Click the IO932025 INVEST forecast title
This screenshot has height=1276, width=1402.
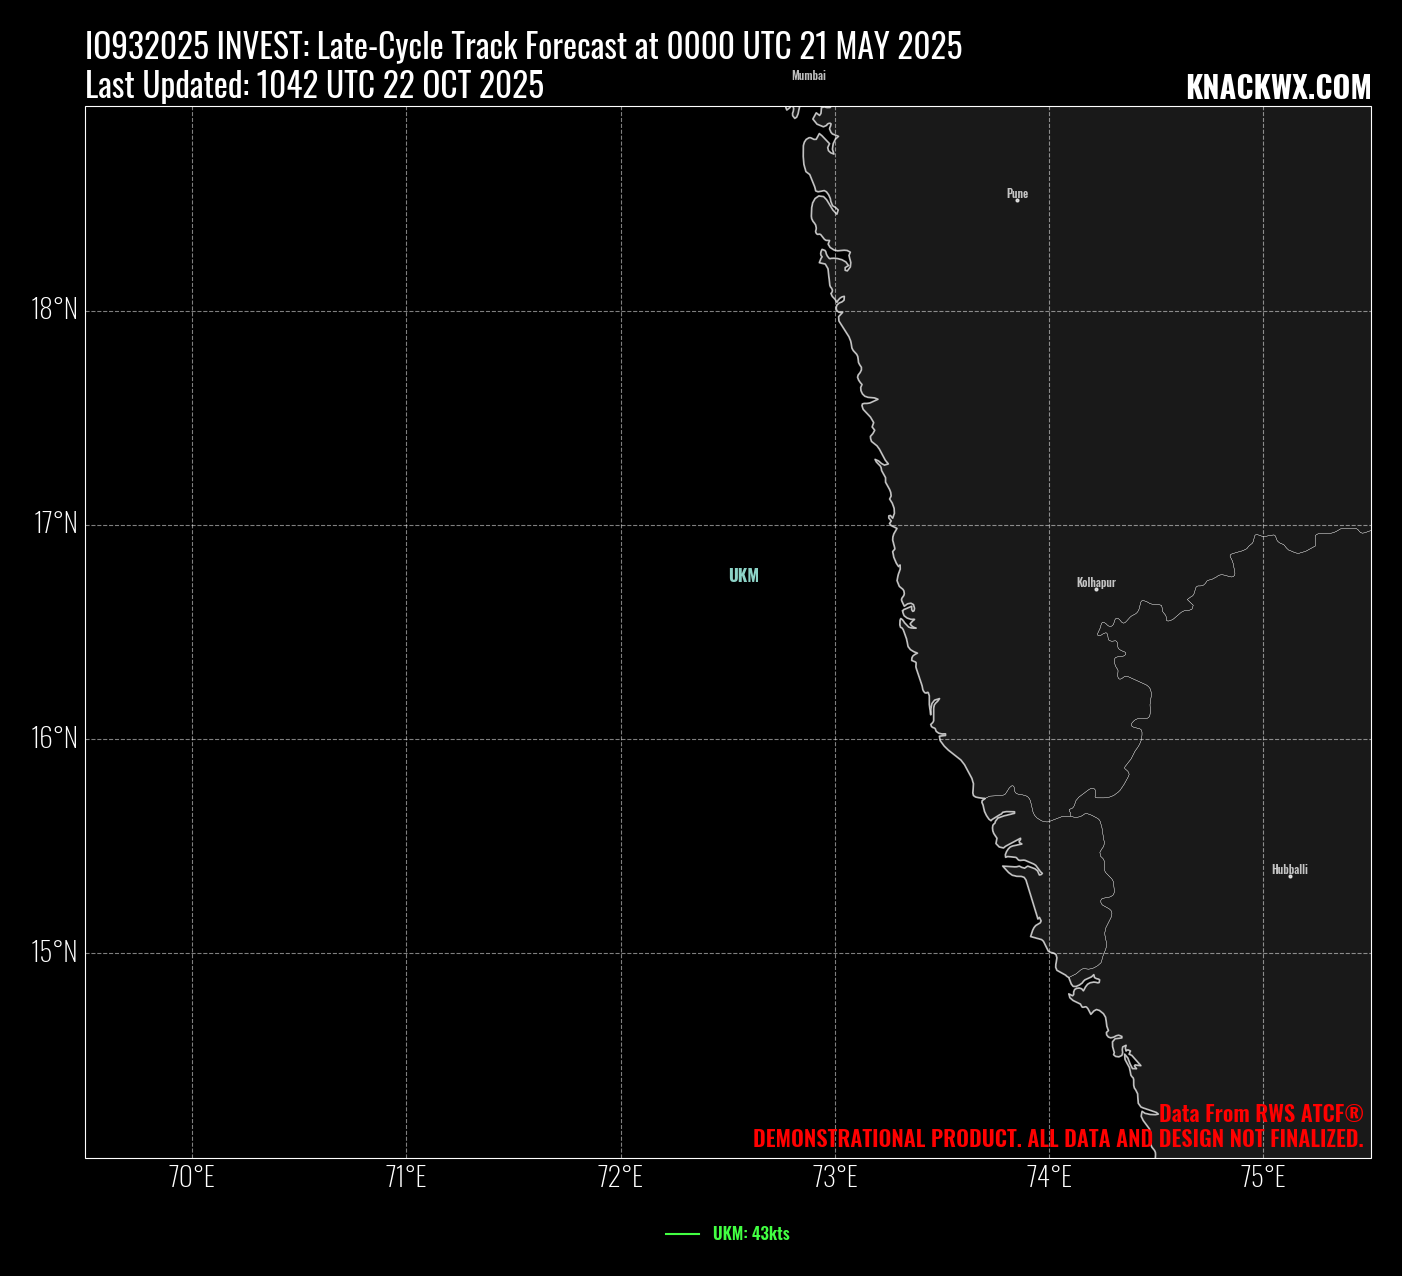click(x=523, y=46)
